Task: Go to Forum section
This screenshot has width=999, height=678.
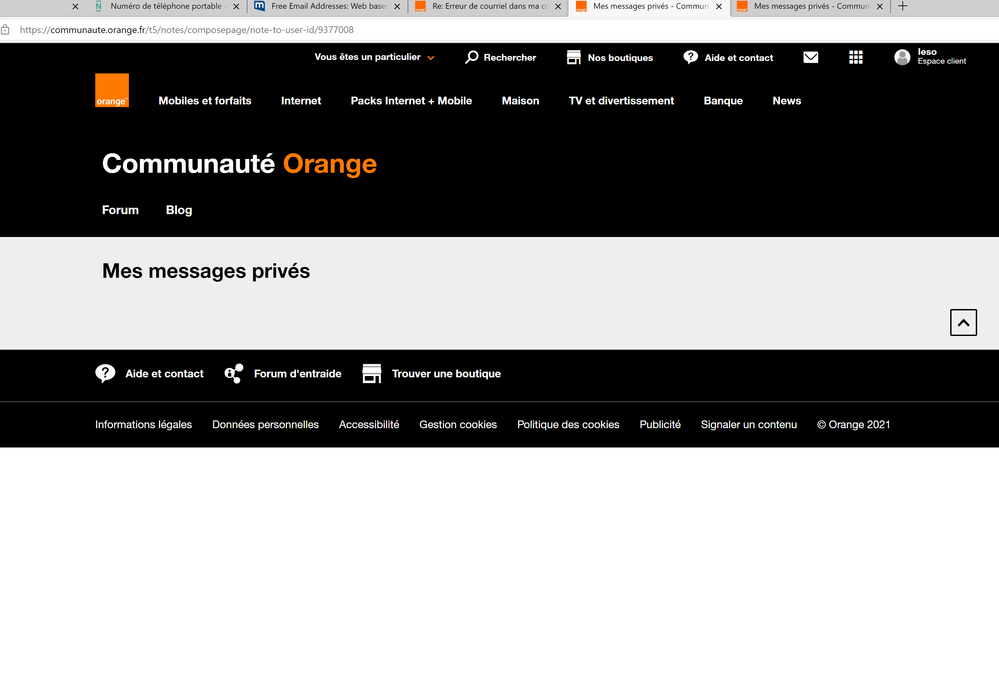Action: coord(120,210)
